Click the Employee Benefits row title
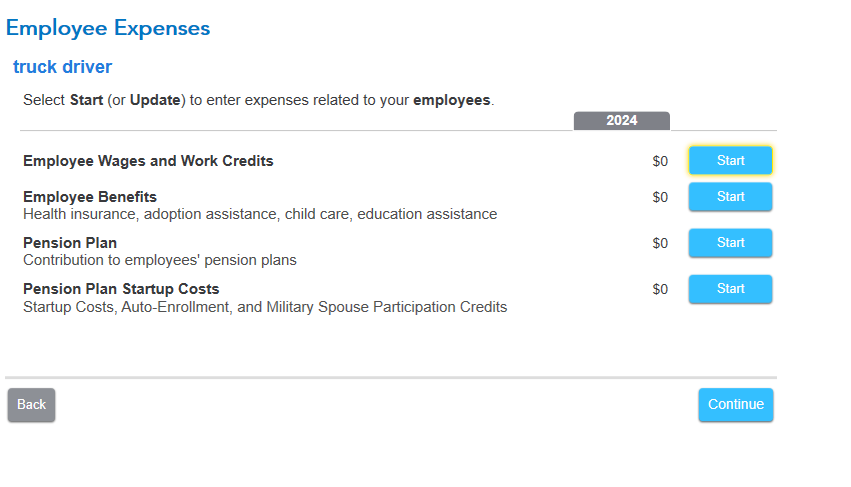 pos(90,197)
